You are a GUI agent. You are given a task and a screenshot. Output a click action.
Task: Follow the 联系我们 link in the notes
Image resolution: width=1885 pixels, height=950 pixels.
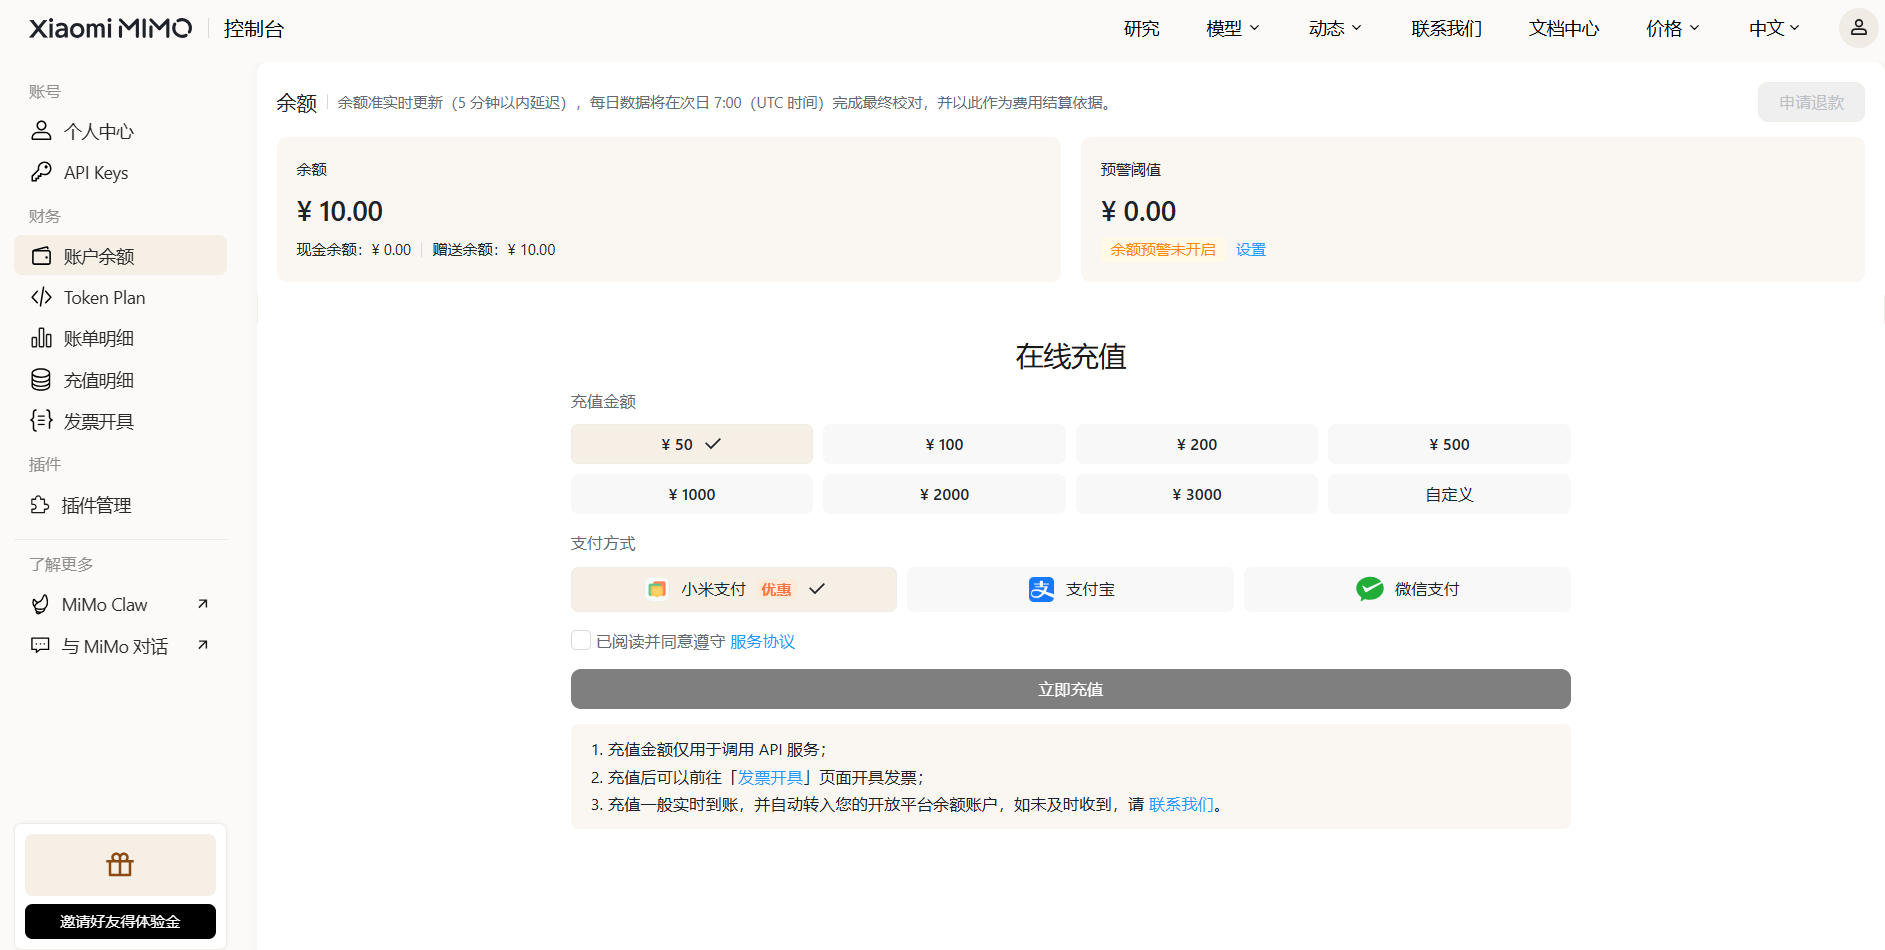(1181, 804)
